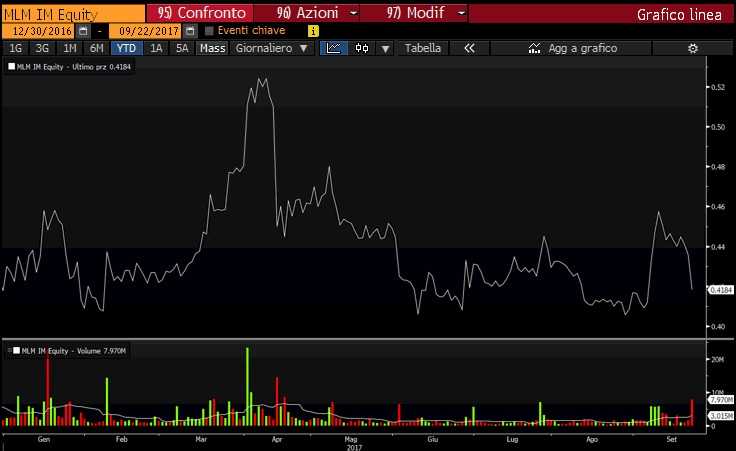Click the Tabella button
736x451 pixels.
[x=422, y=48]
